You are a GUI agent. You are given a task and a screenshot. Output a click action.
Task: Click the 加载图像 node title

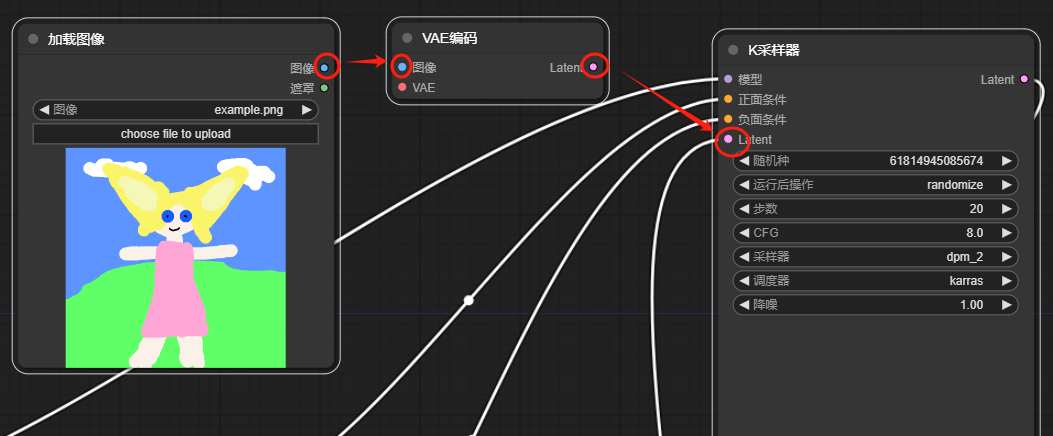76,39
